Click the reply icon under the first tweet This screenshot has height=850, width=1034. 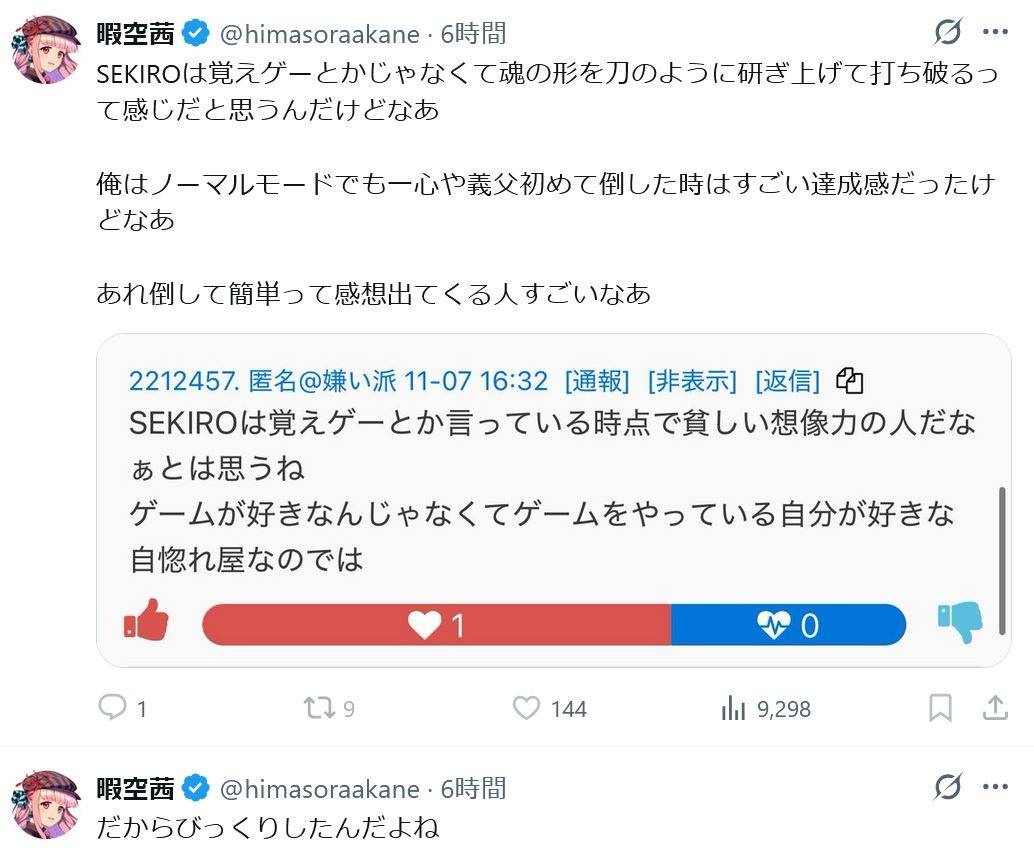click(x=112, y=708)
